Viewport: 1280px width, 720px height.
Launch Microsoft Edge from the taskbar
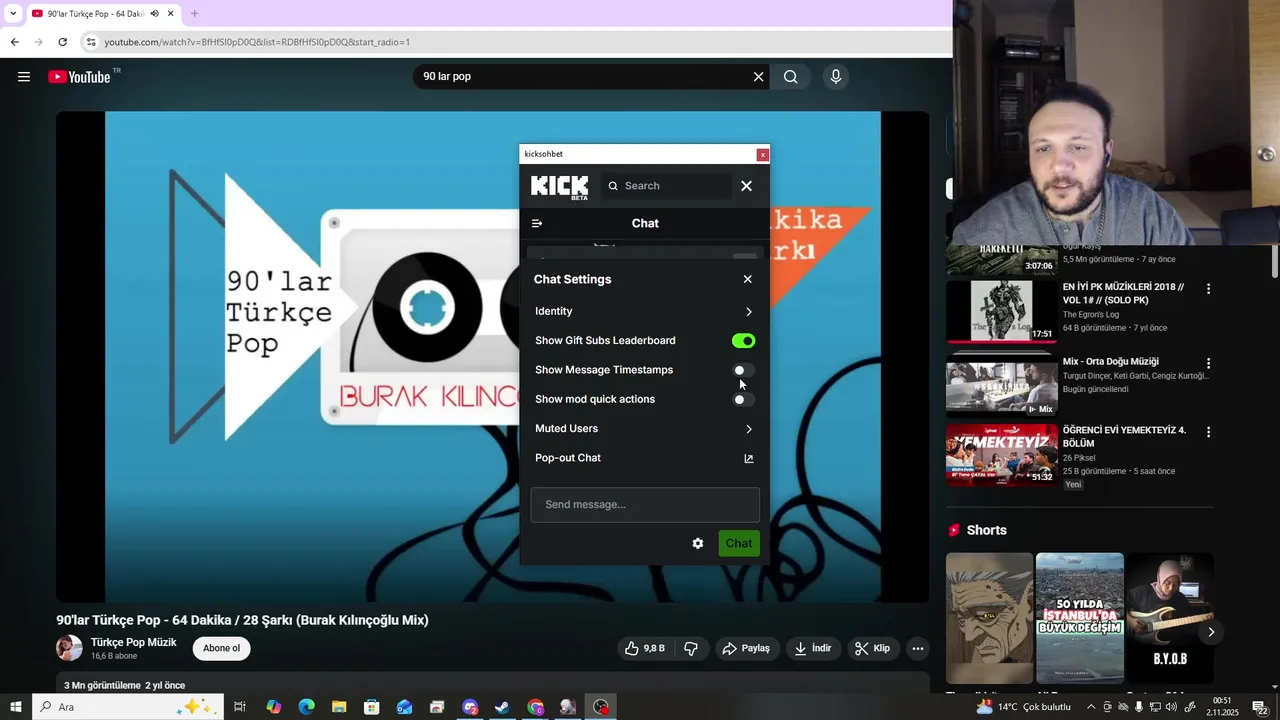coord(306,707)
